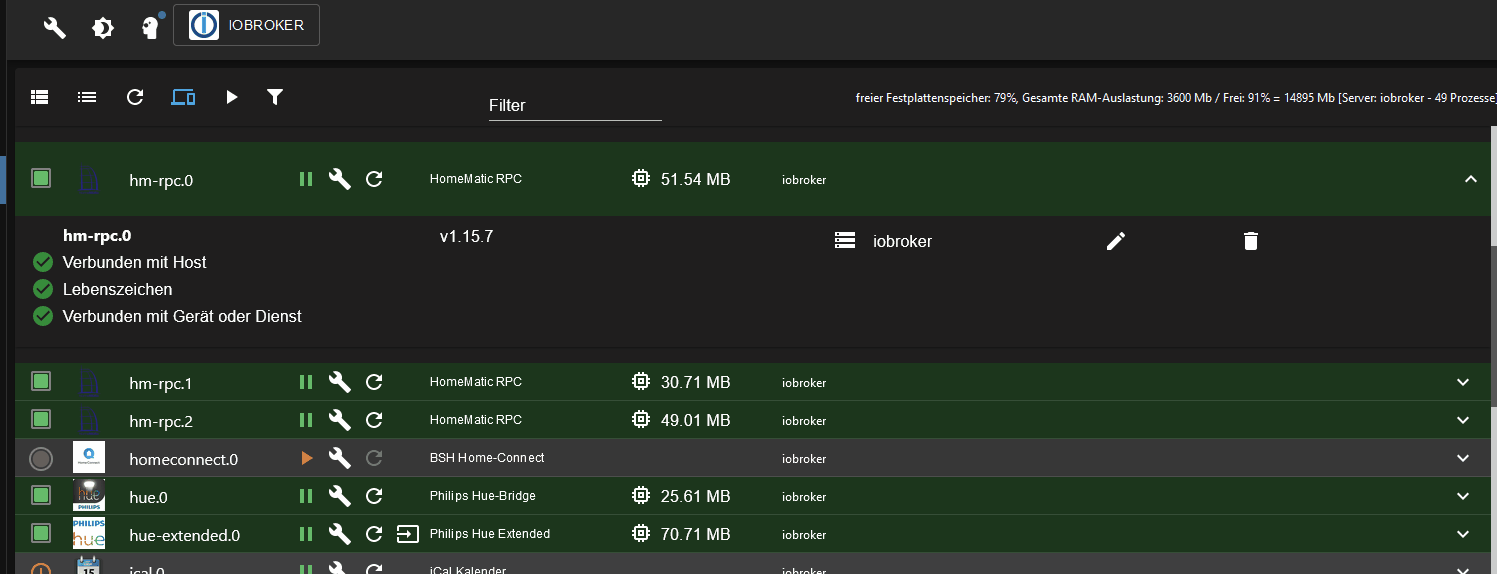Toggle the hm-rpc.0 green status indicator
The image size is (1497, 574).
point(41,179)
